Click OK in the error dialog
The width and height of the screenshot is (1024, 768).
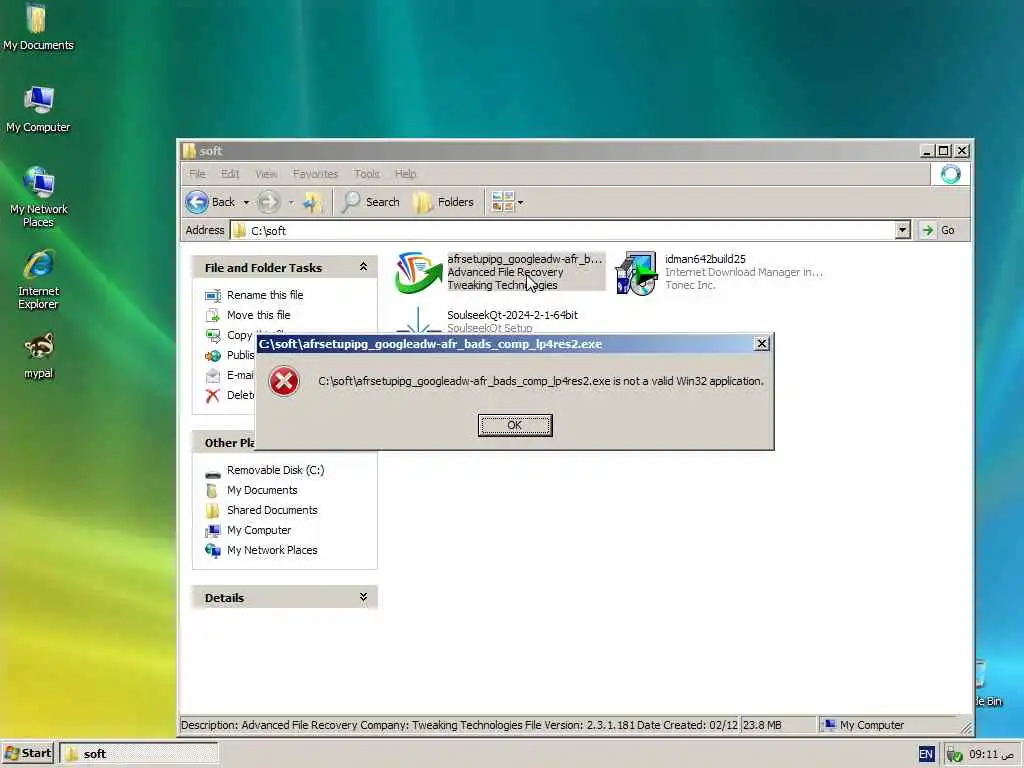515,425
